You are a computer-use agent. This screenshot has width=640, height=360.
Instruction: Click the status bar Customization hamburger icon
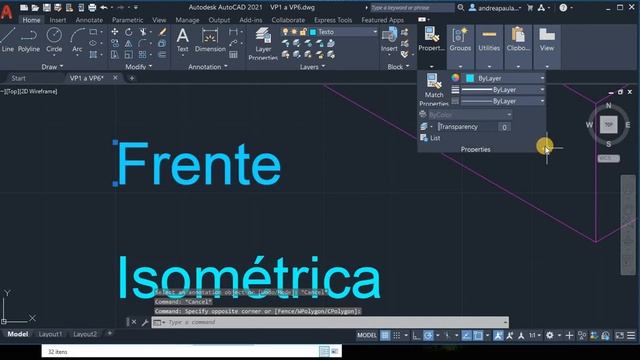[631, 336]
